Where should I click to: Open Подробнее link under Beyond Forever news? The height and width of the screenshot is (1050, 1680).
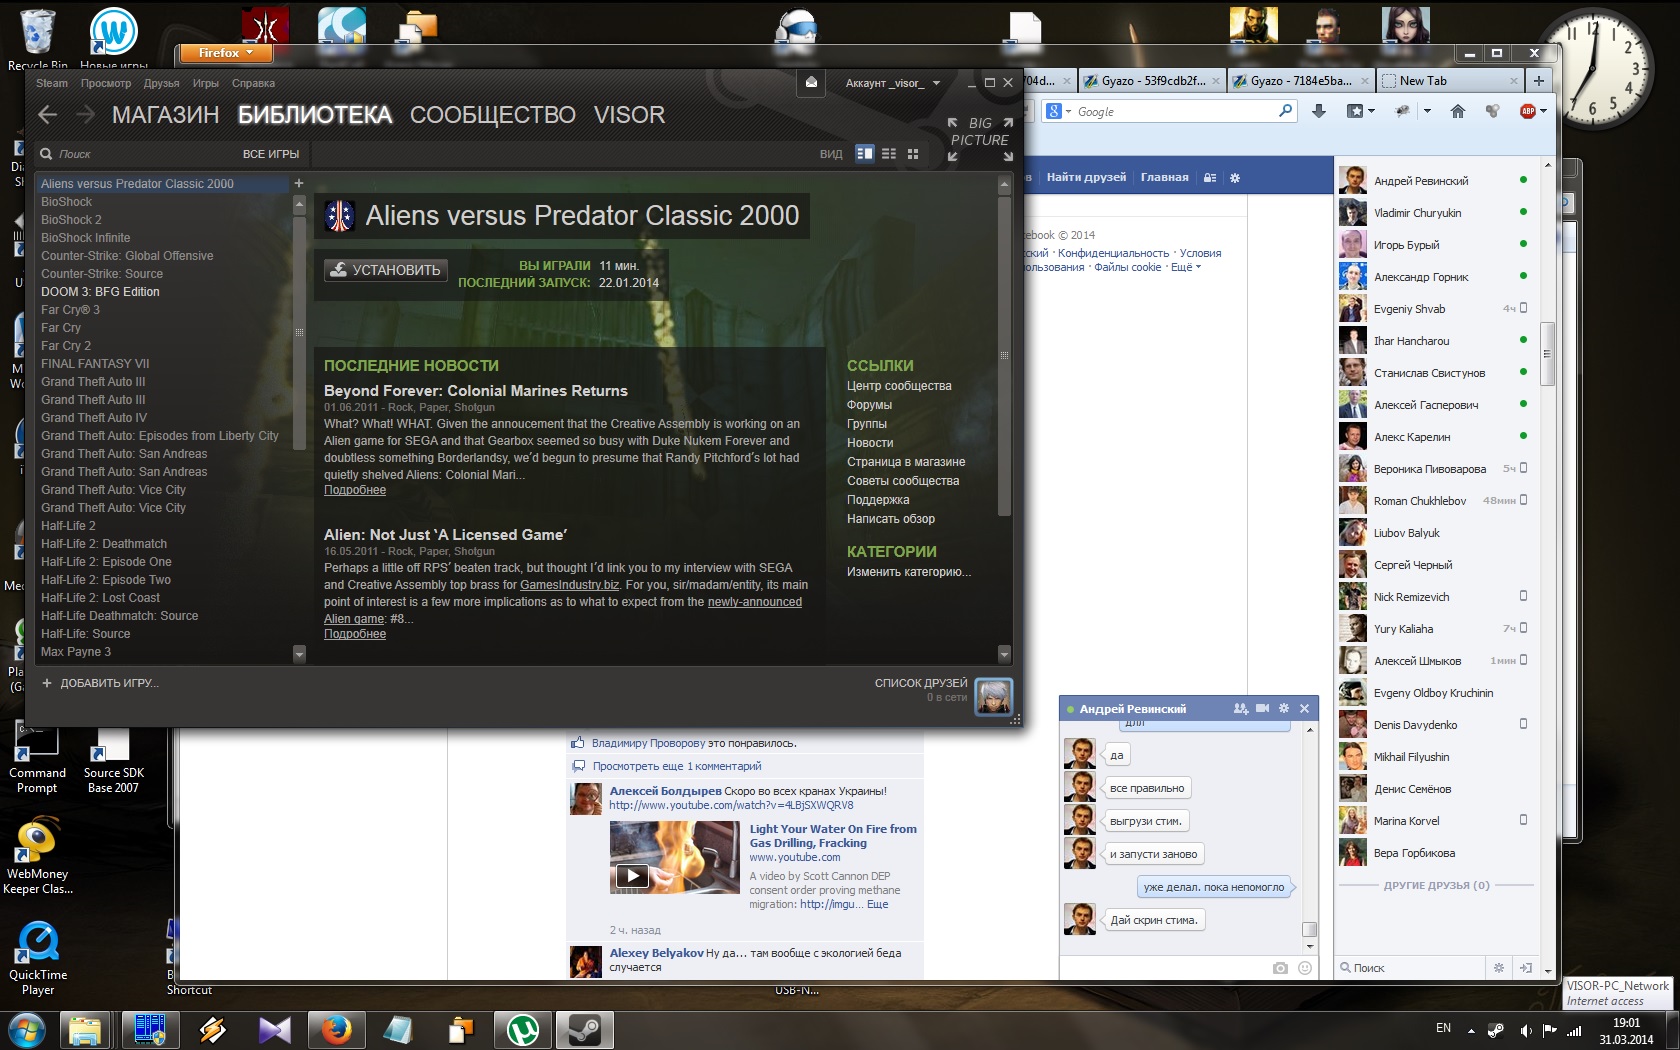click(355, 490)
